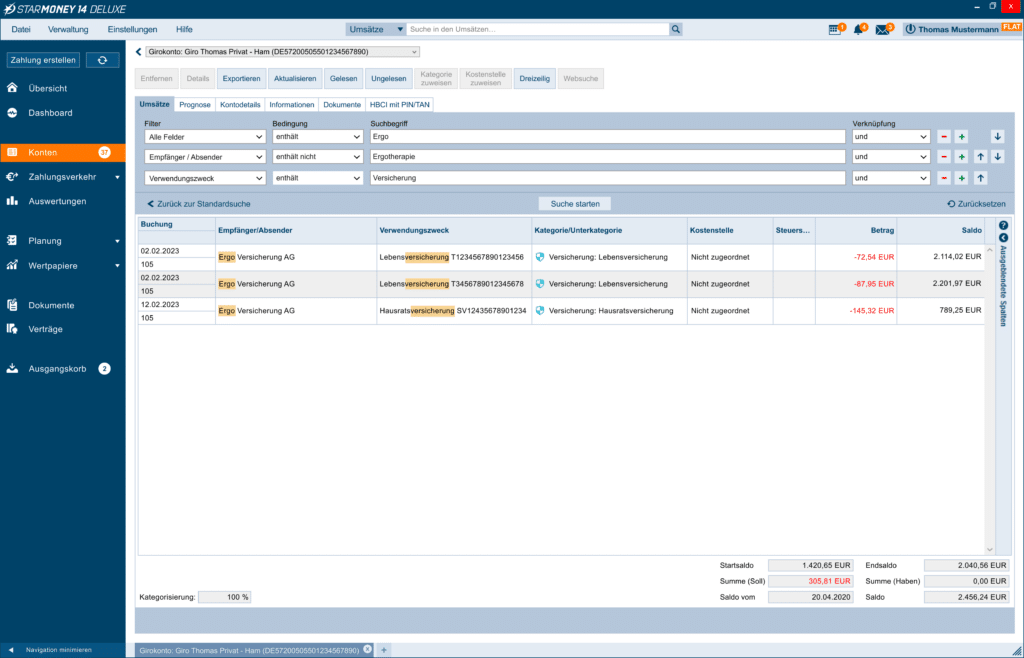Open the Verwaltung menu
The height and width of the screenshot is (658, 1024).
(68, 30)
